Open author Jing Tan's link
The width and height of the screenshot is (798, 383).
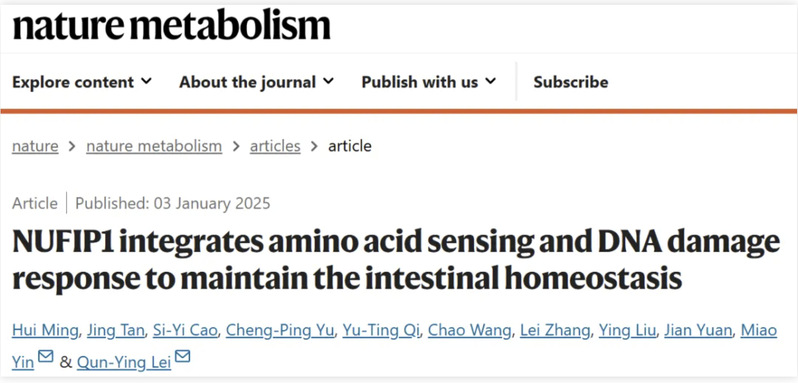pos(116,331)
